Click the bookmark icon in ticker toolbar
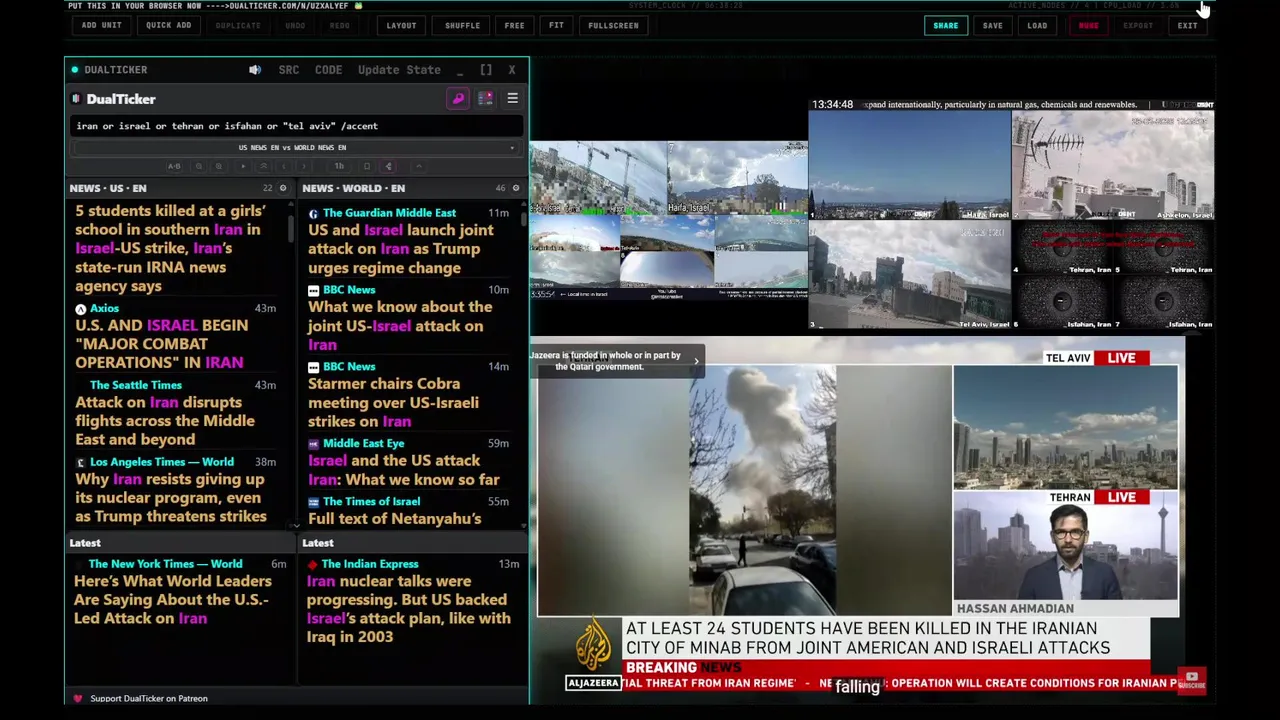 click(367, 166)
